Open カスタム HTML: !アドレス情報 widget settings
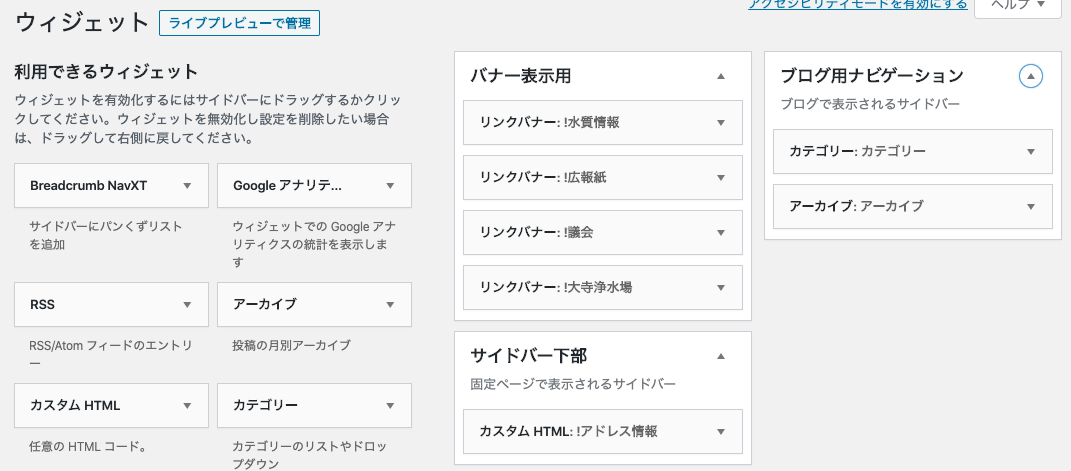This screenshot has width=1071, height=471. coord(720,432)
